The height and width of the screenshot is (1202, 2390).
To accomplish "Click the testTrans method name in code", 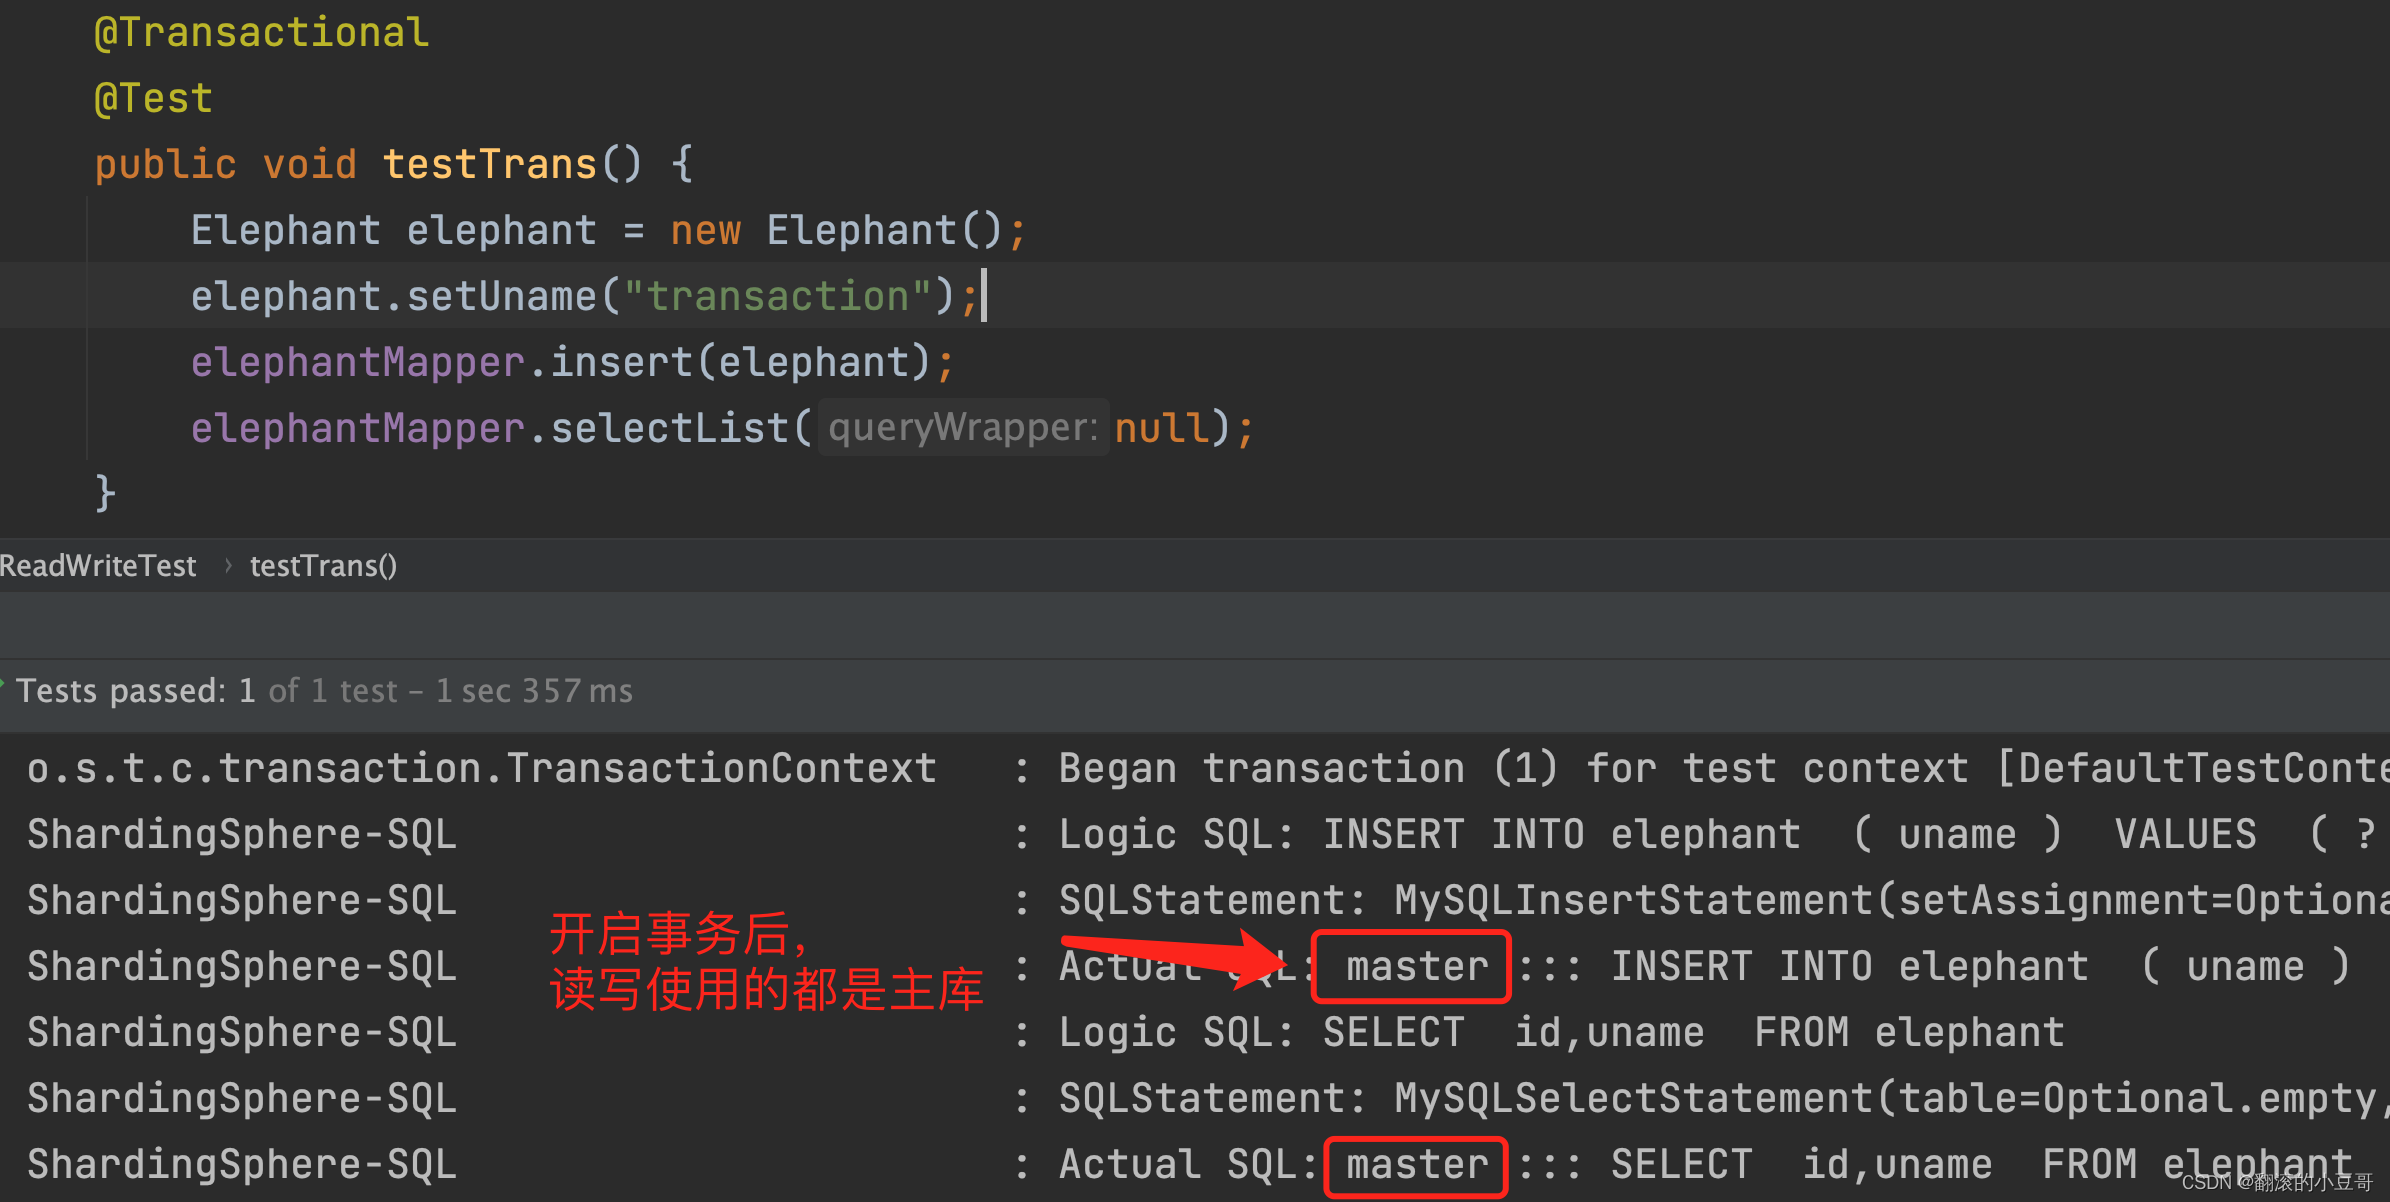I will (489, 165).
